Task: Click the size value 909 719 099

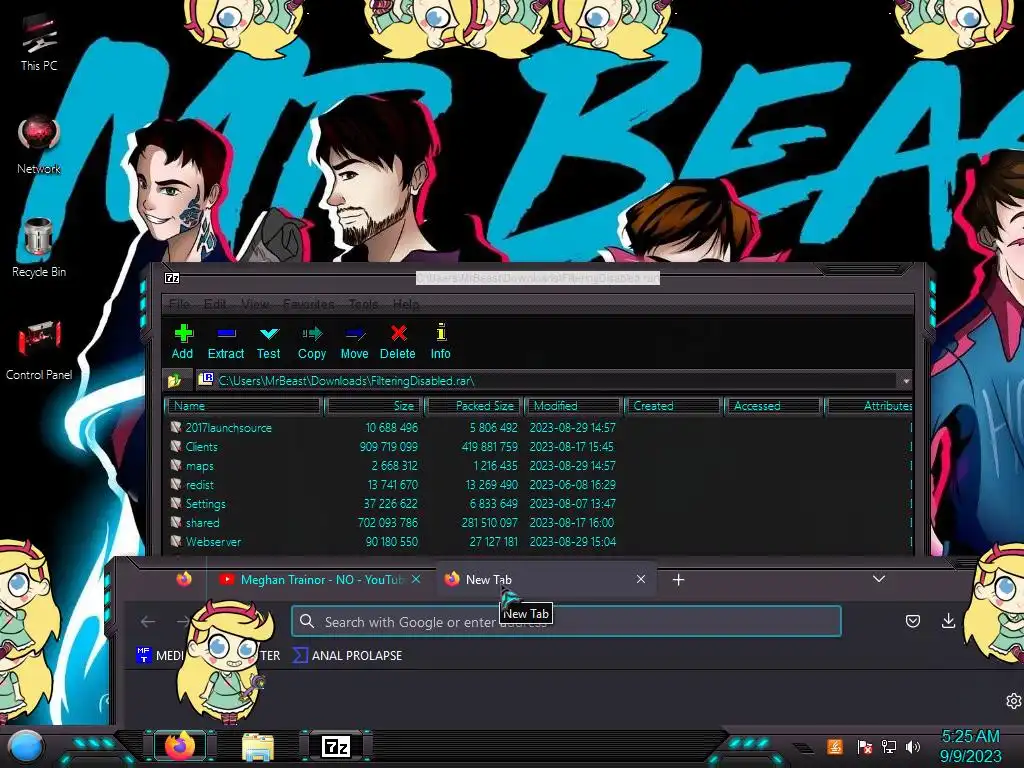Action: tap(389, 447)
